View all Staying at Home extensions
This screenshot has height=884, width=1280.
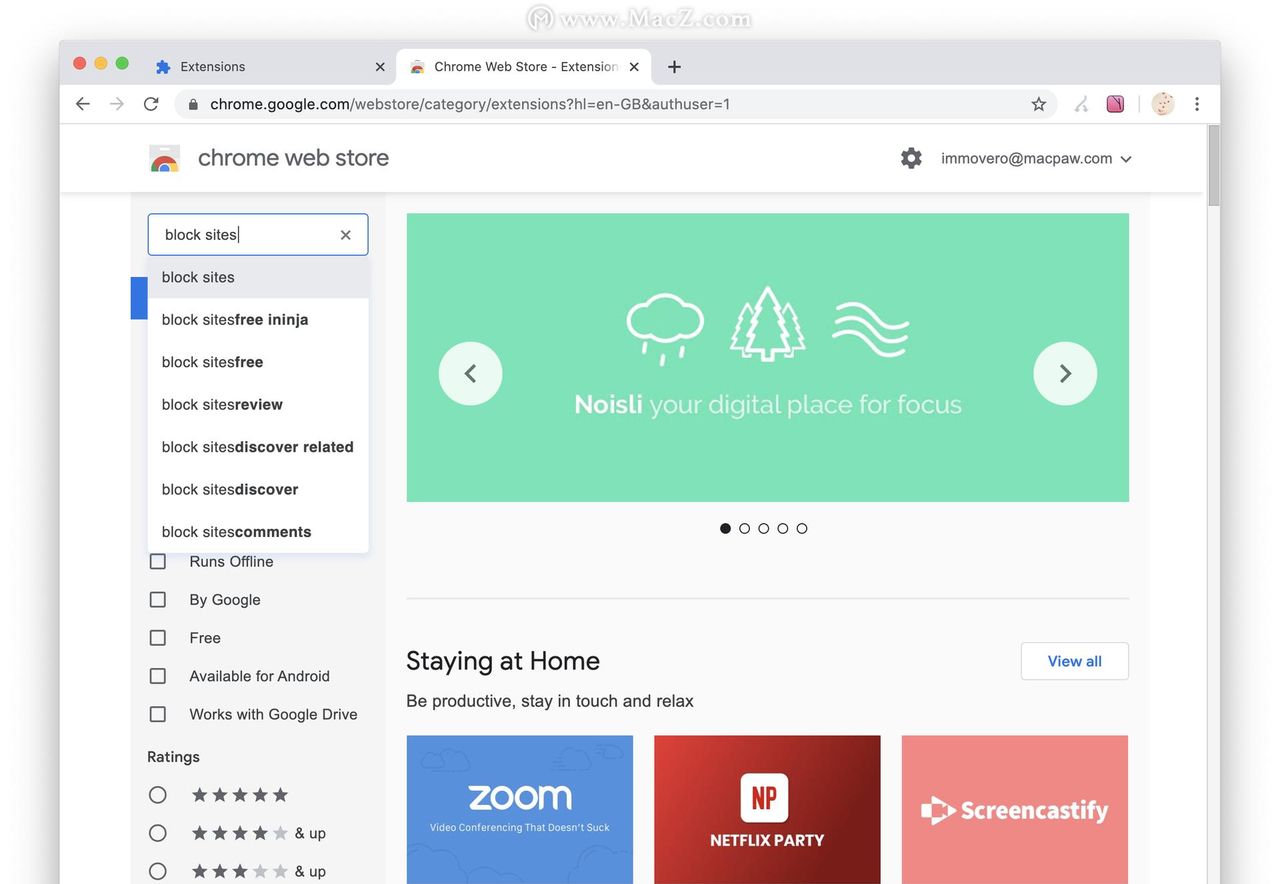[x=1074, y=661]
